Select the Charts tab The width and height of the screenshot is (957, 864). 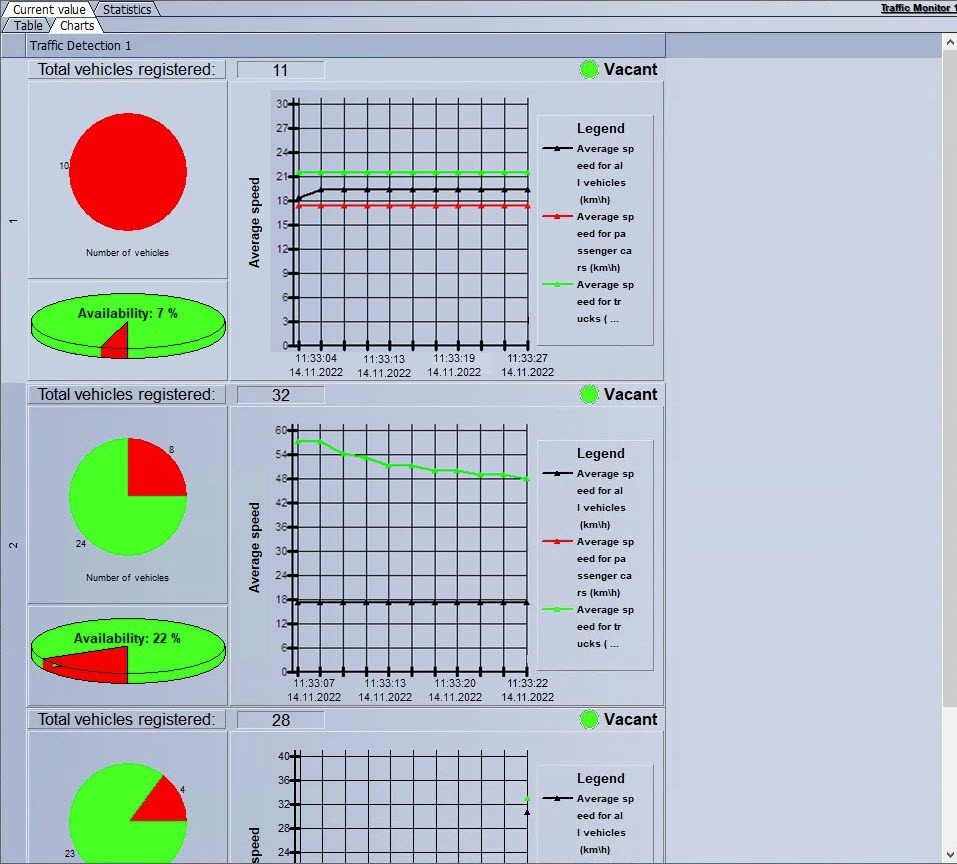click(77, 26)
